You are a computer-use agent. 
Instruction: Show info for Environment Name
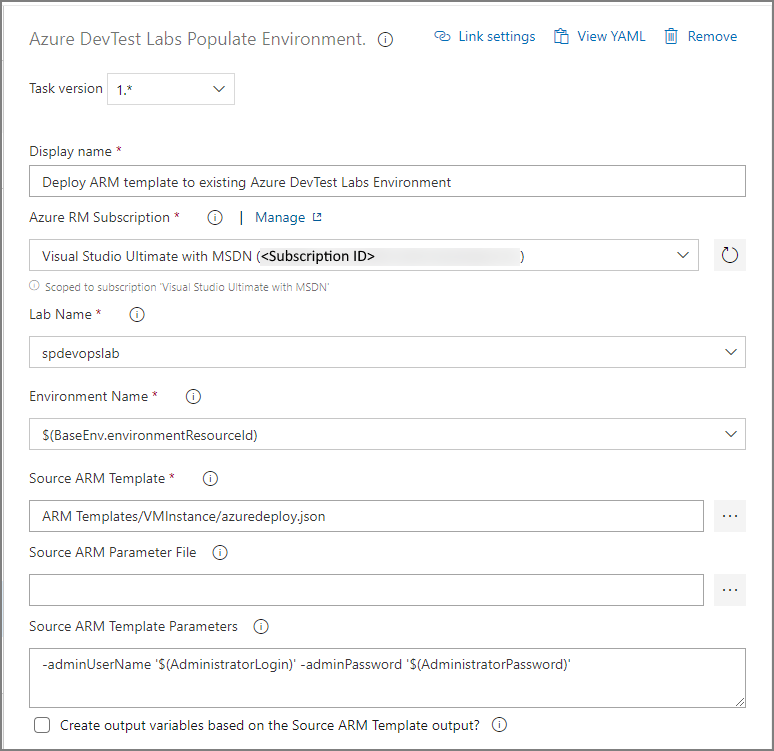(x=193, y=396)
